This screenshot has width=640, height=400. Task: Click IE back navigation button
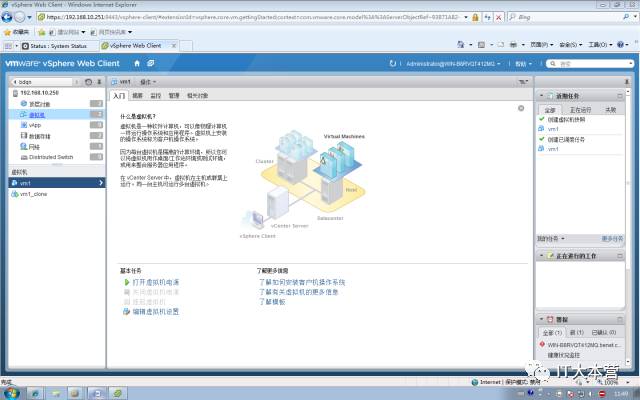(x=7, y=17)
